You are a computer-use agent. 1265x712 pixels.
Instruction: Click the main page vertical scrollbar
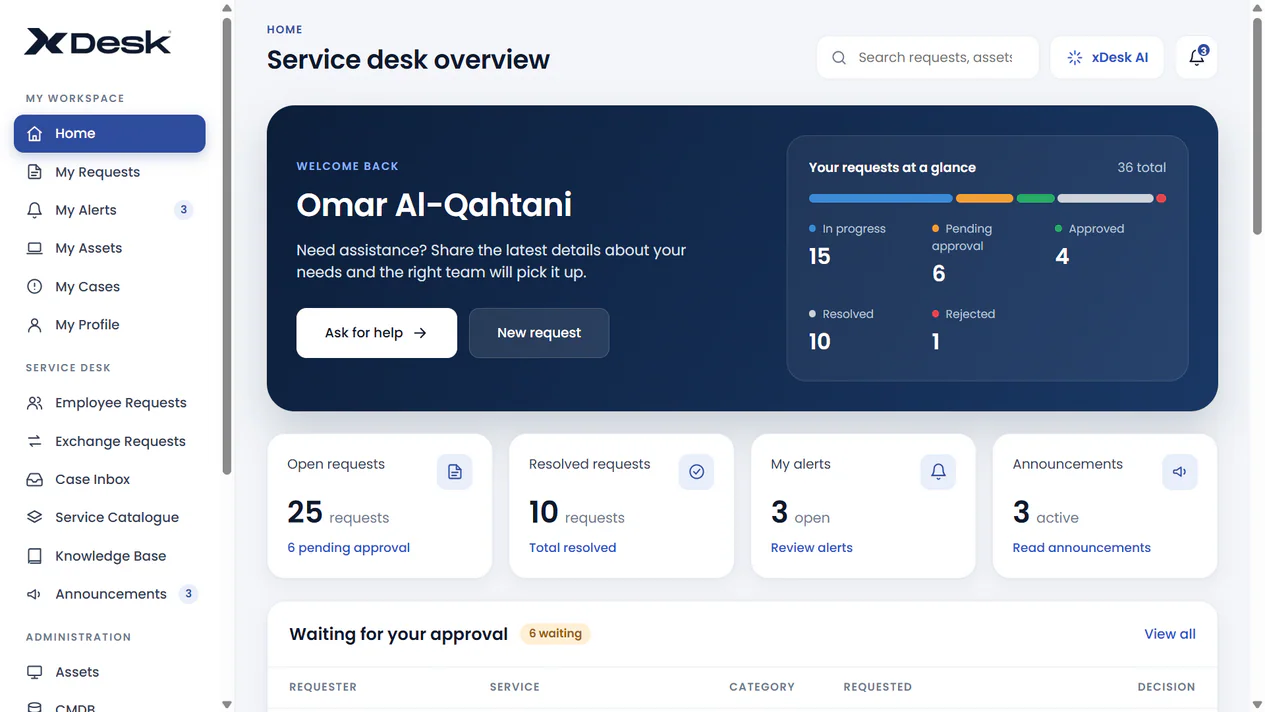point(1257,126)
